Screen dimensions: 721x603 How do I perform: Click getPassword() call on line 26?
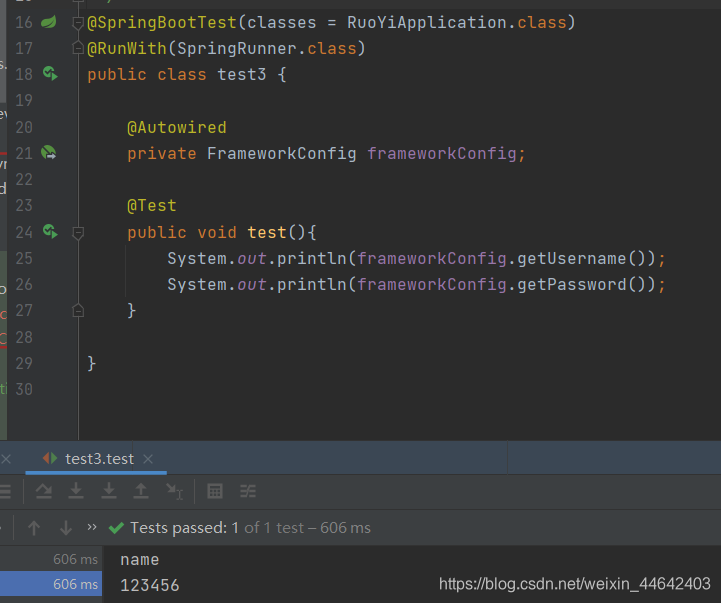click(581, 284)
